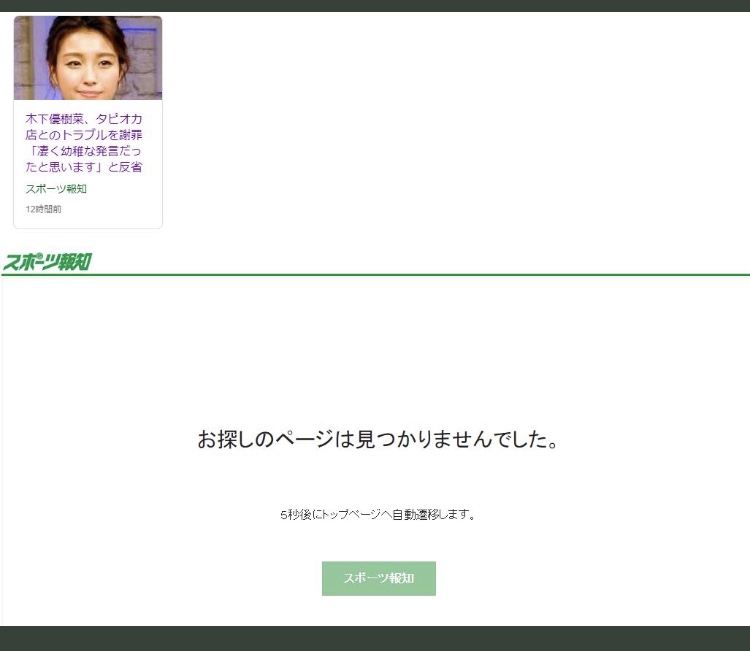Click the 12時間前 timestamp in card
Screen dimensions: 750x651
pos(43,209)
